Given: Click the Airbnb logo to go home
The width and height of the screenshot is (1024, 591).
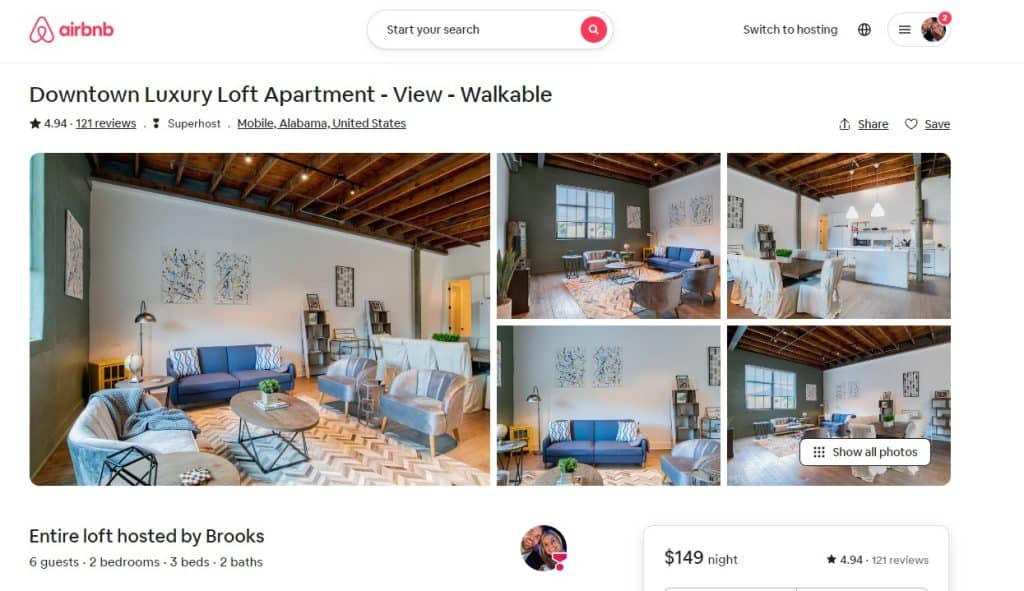Looking at the screenshot, I should click(x=71, y=29).
